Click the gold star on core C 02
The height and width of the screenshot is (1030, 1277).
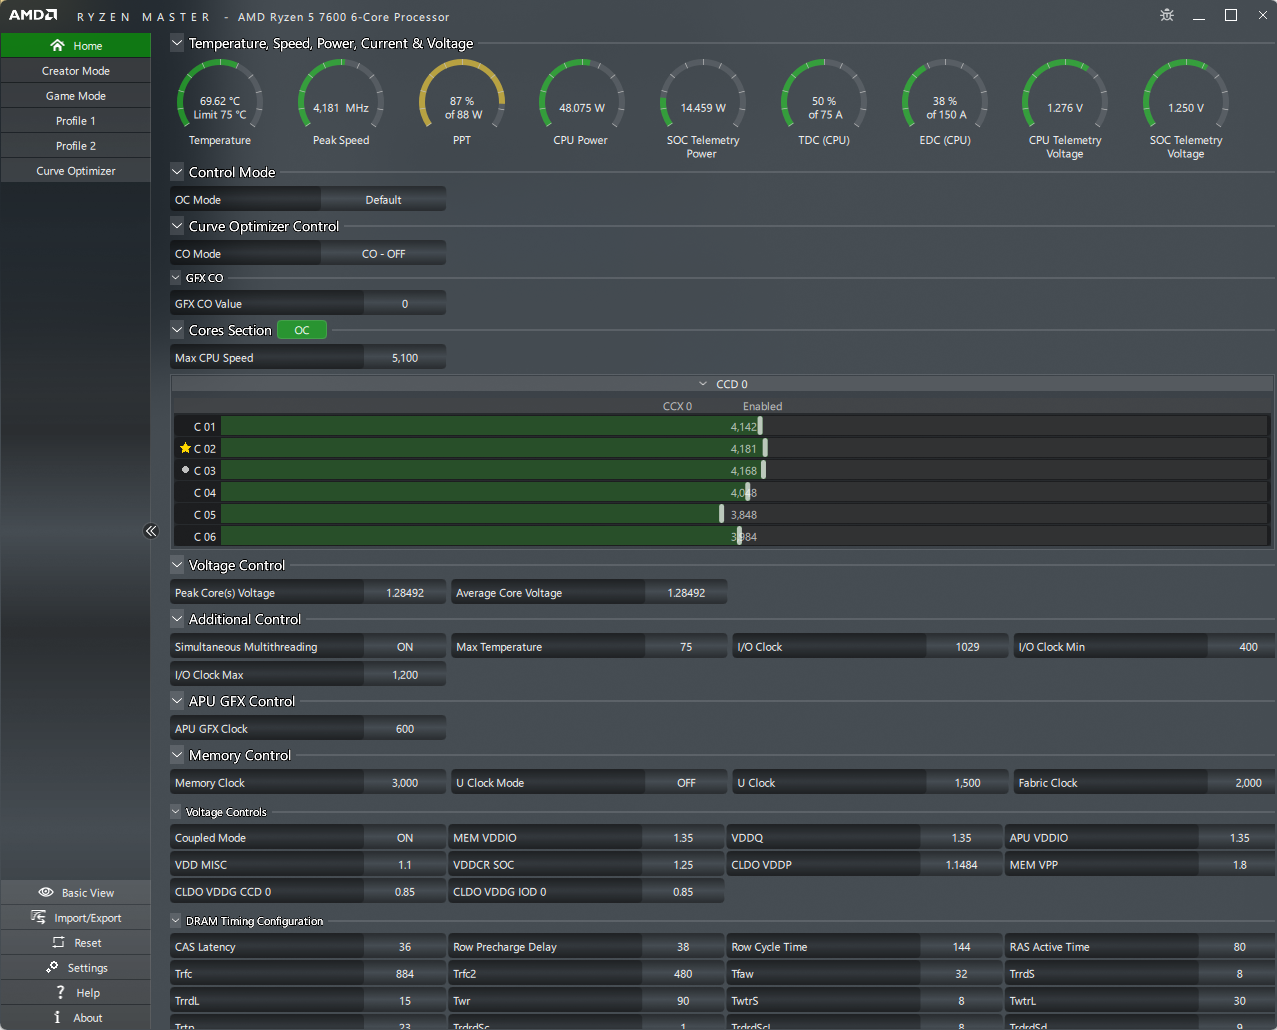point(185,448)
